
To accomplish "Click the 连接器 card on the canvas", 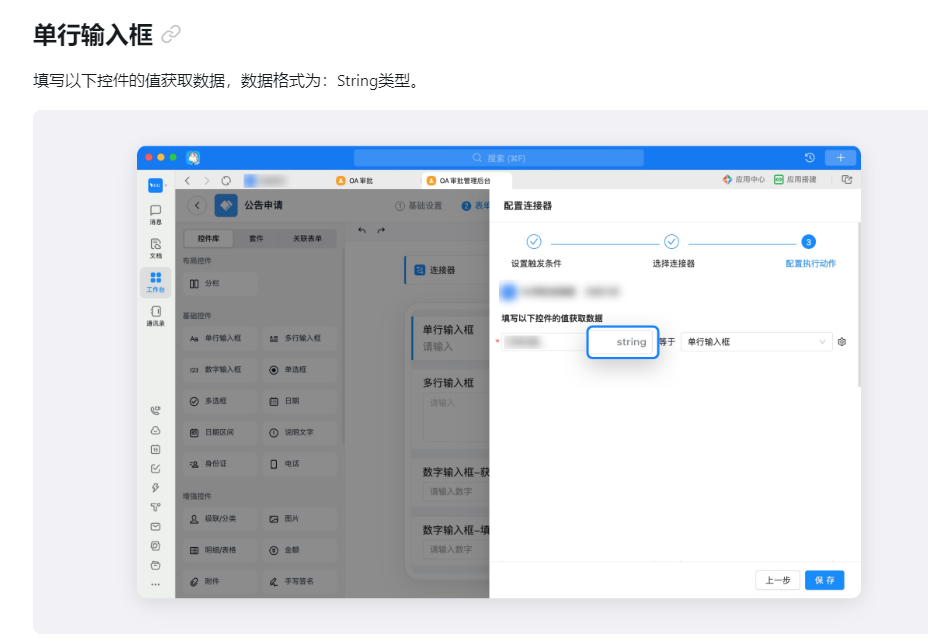I will [447, 270].
